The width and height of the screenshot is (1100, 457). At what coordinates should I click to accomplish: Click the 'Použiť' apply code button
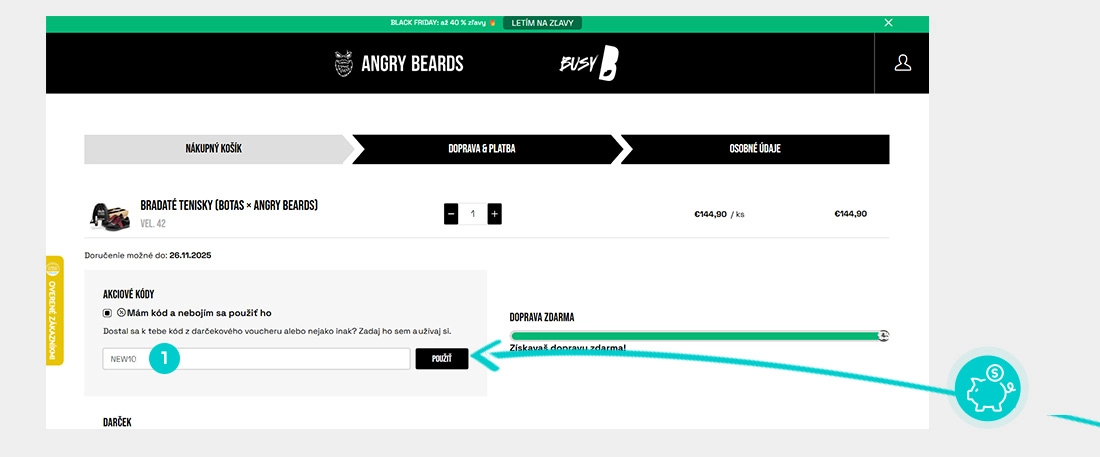point(441,358)
